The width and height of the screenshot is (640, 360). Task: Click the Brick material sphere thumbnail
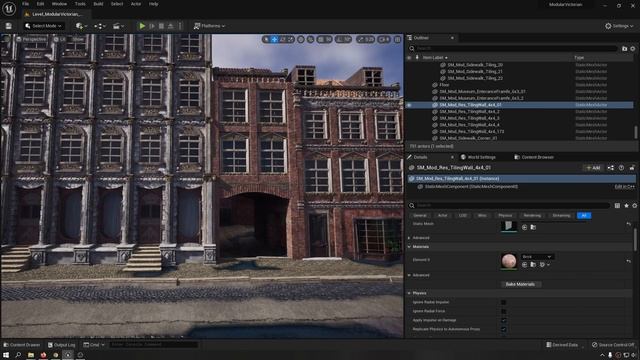509,261
